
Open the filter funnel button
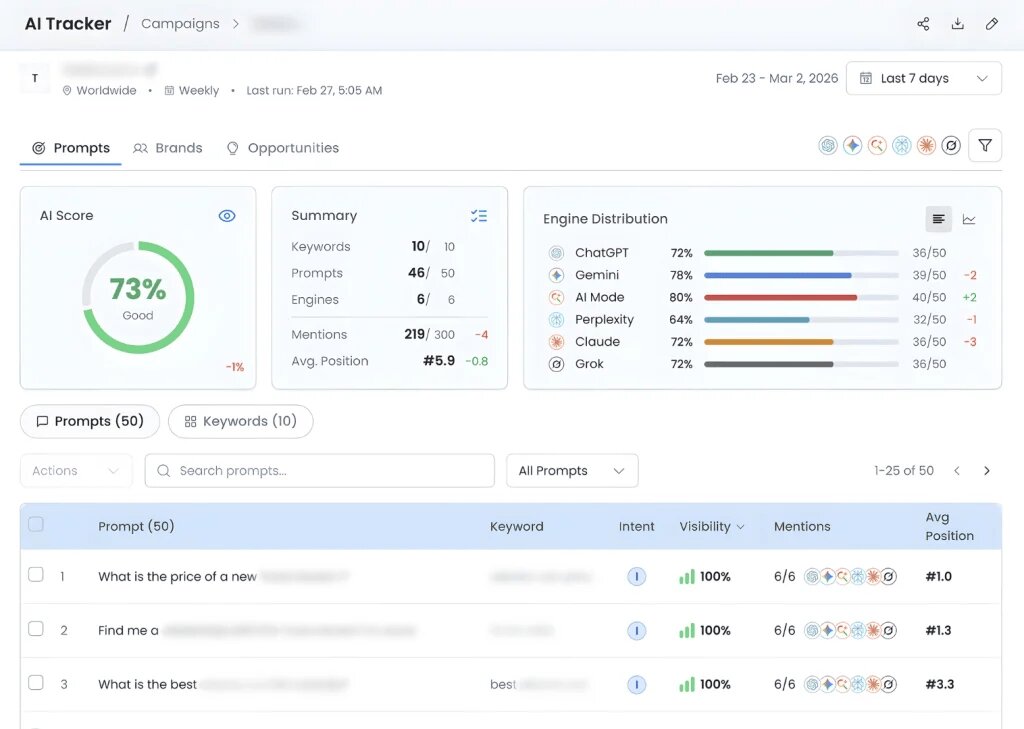tap(985, 145)
